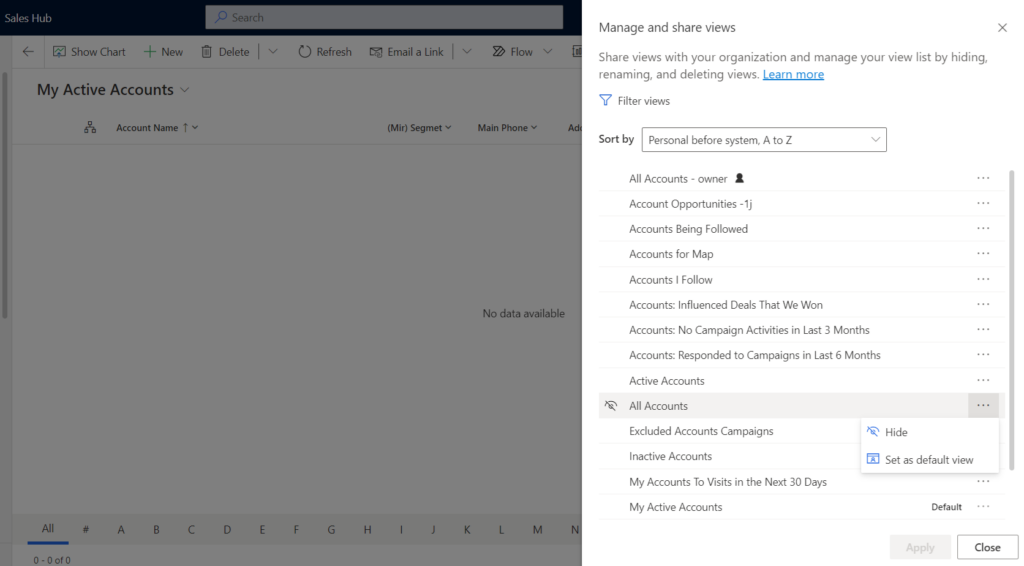Select Hide from the context menu
This screenshot has height=566, width=1024.
(896, 432)
